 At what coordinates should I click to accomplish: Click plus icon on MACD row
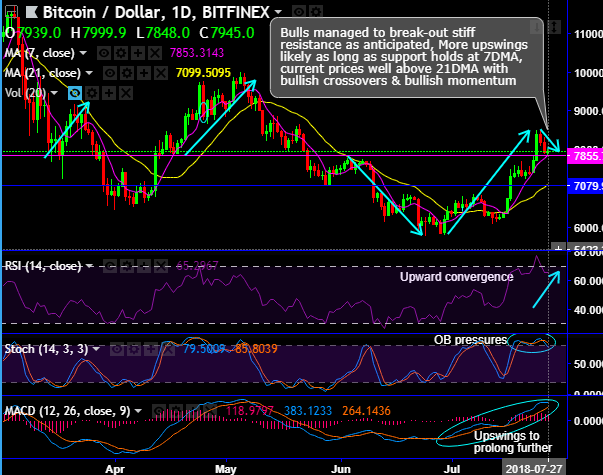point(192,411)
